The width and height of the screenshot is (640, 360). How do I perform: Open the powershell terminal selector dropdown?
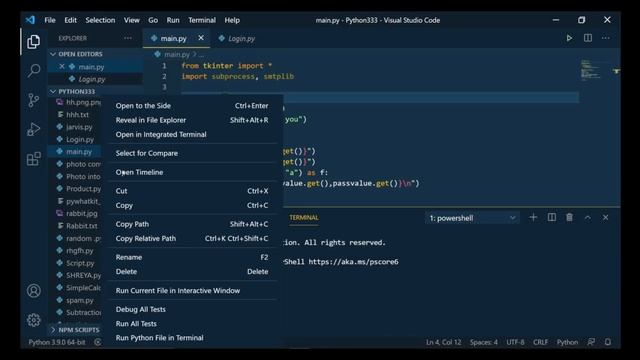click(x=472, y=218)
